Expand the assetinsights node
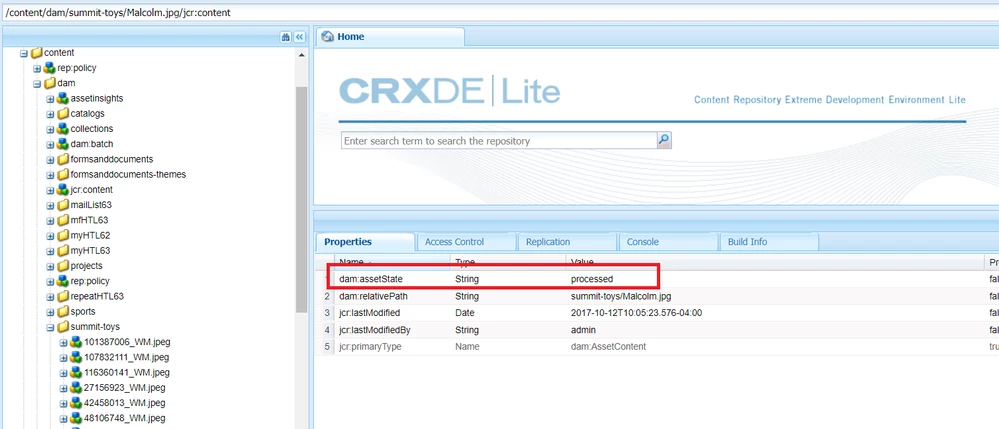The width and height of the screenshot is (999, 429). [50, 99]
